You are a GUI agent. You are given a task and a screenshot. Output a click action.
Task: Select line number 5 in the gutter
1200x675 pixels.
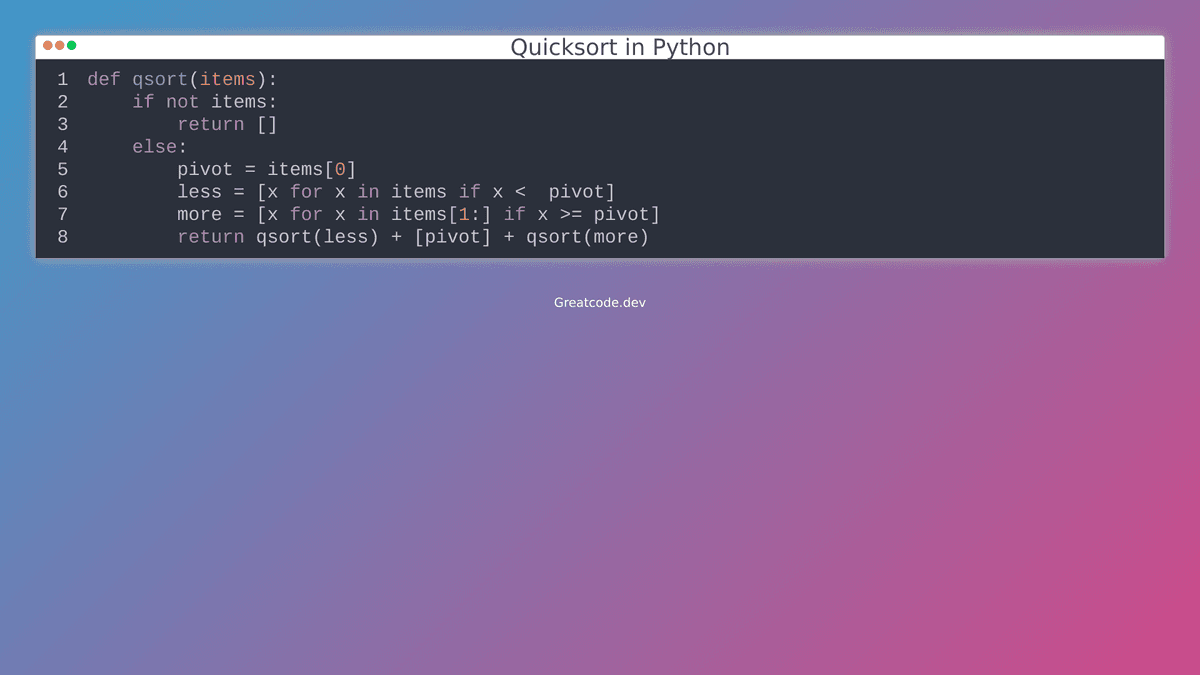click(62, 169)
